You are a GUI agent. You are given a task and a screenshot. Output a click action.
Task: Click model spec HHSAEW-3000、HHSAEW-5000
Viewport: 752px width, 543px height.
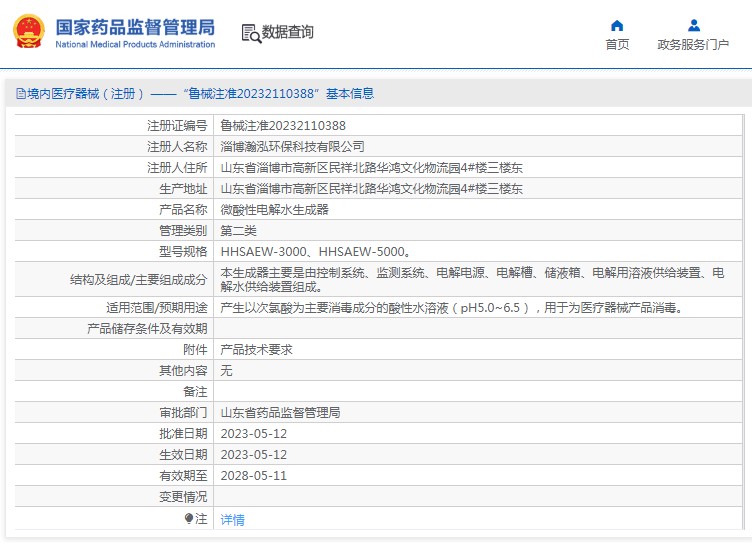[x=316, y=252]
